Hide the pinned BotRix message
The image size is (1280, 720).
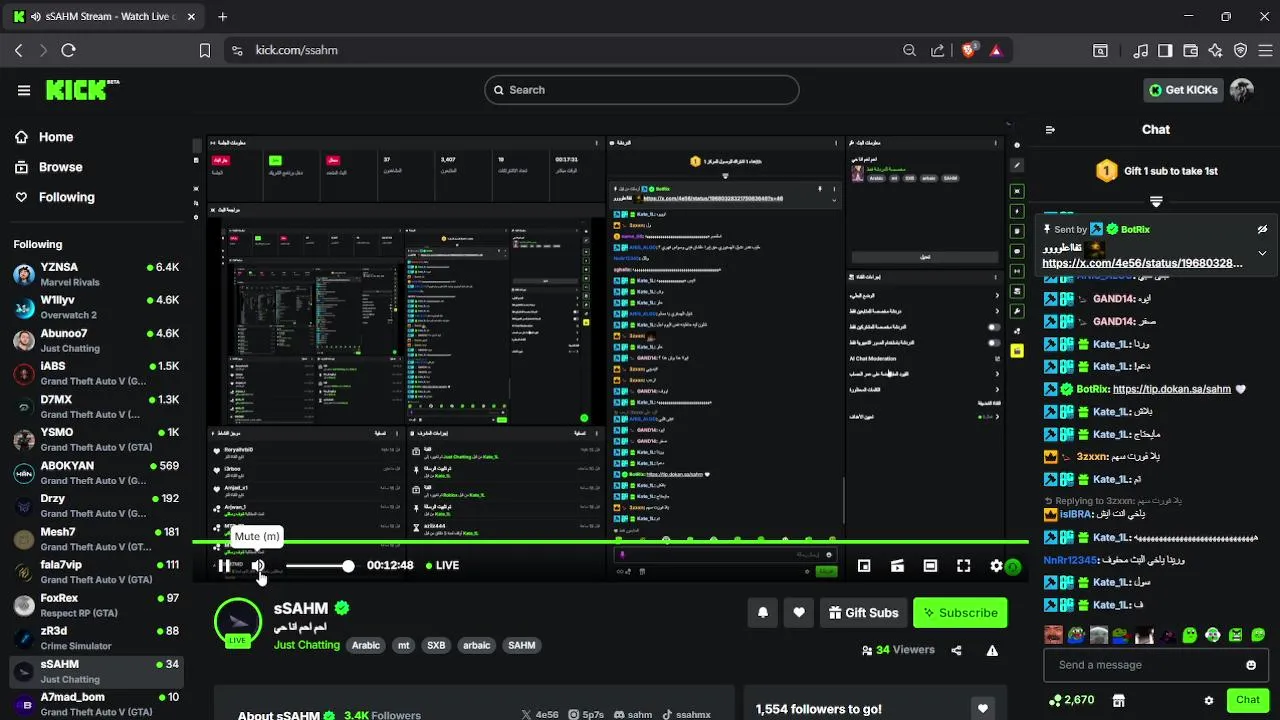click(1262, 229)
